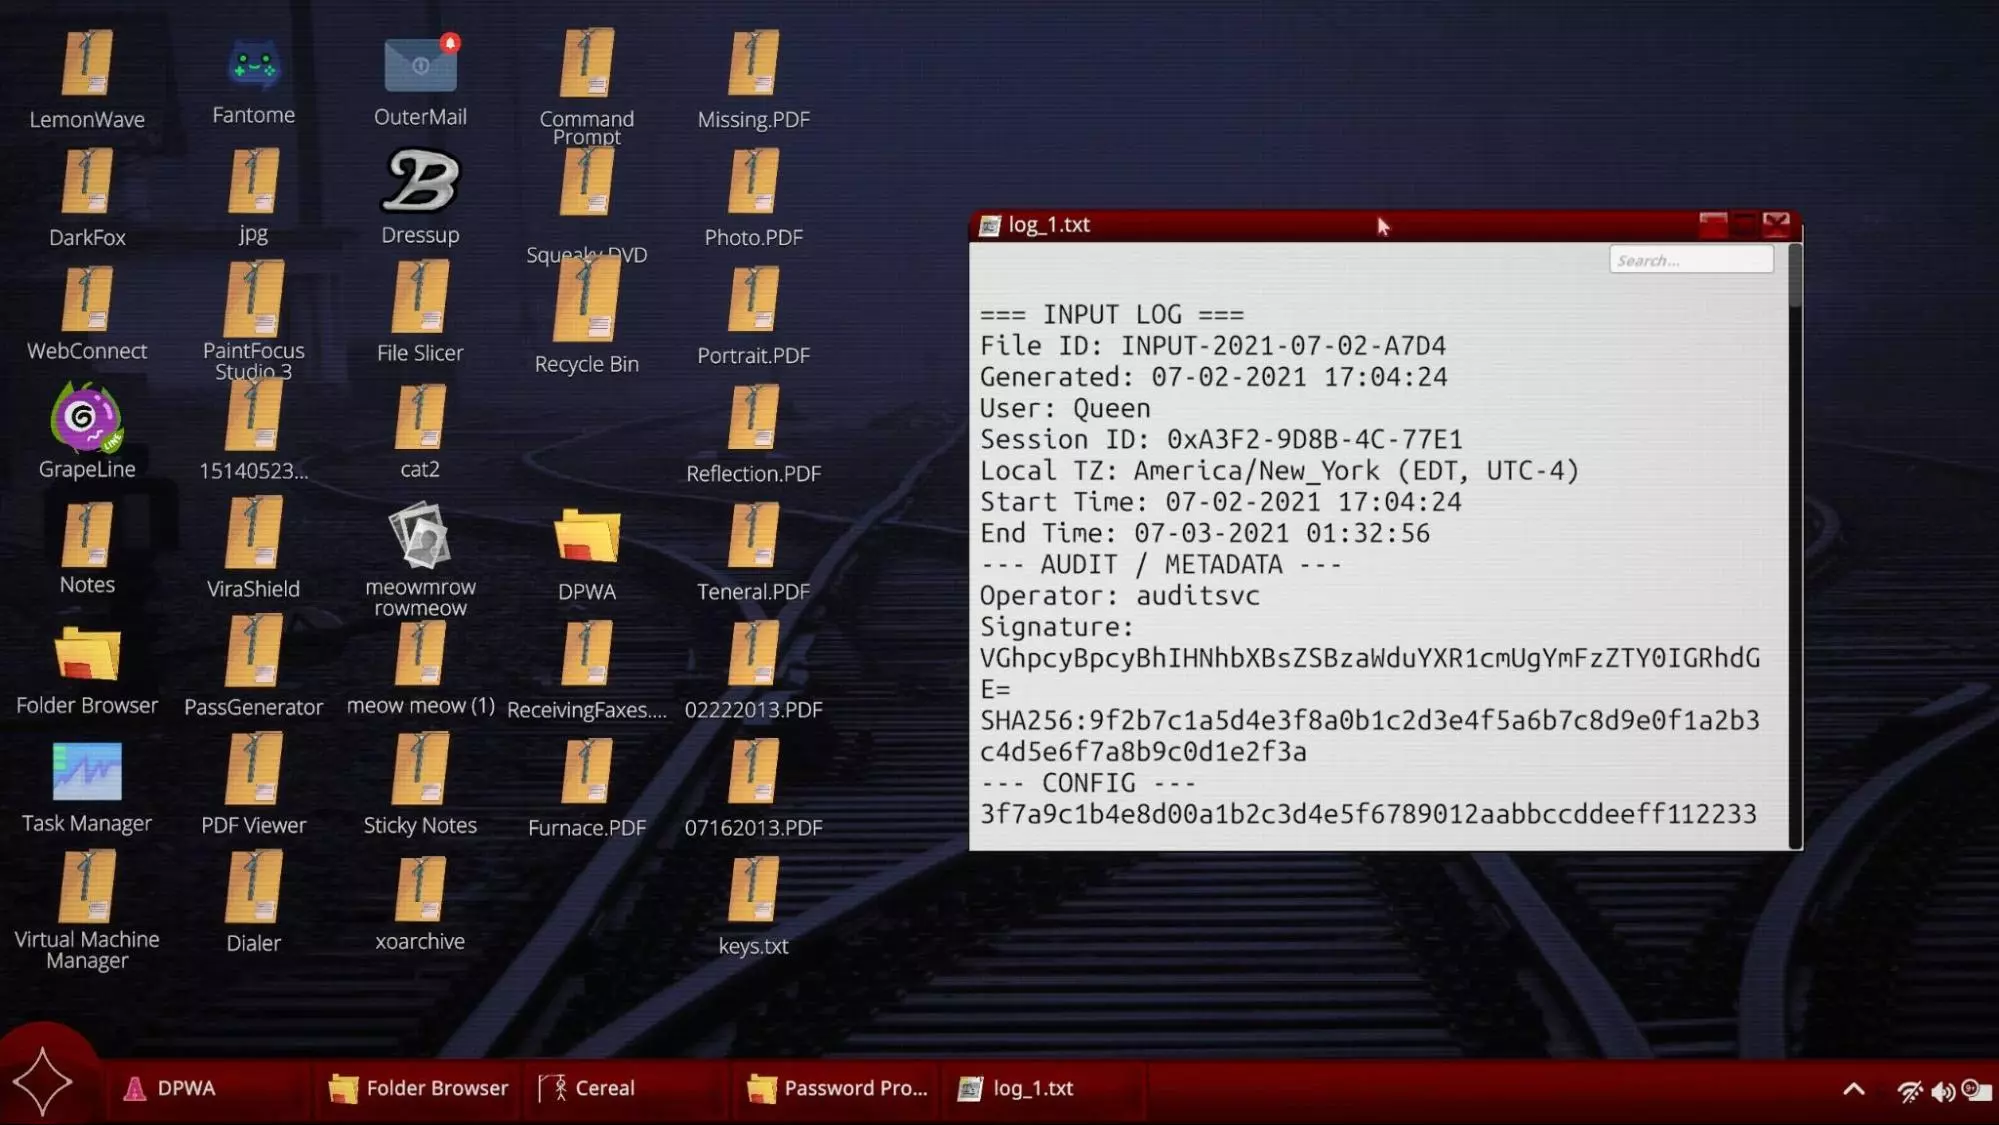The image size is (1999, 1125).
Task: Click the Search field in log_1.txt
Action: 1691,260
